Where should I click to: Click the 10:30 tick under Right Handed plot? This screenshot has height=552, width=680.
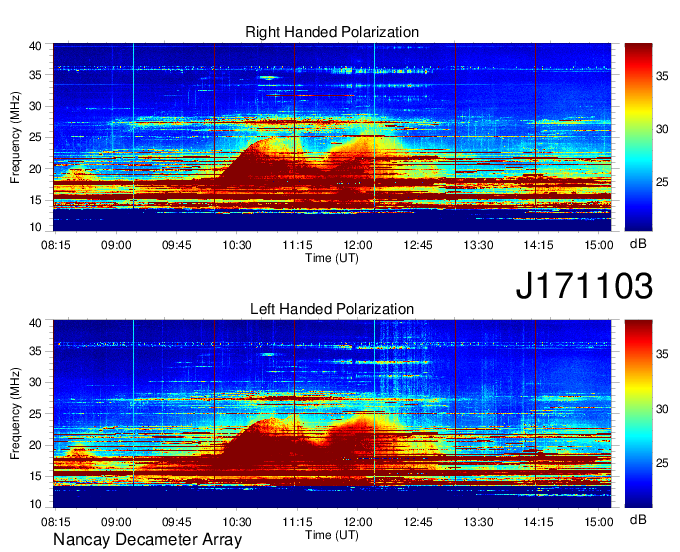click(237, 245)
